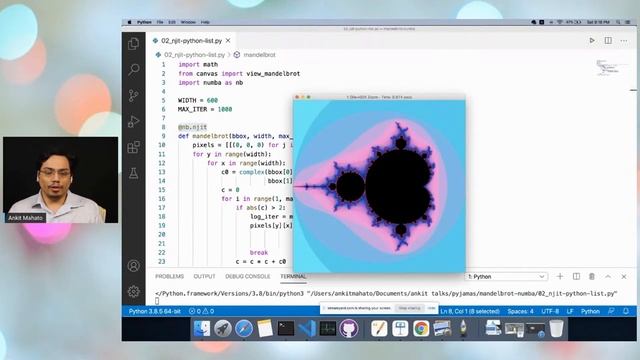
Task: Click Visual Studio Code dock icon
Action: pyautogui.click(x=307, y=328)
